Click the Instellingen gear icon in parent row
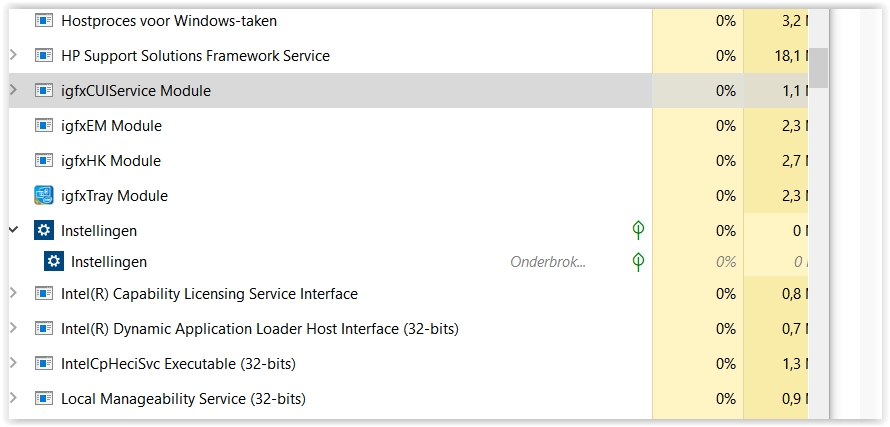The image size is (890, 427). coord(44,231)
